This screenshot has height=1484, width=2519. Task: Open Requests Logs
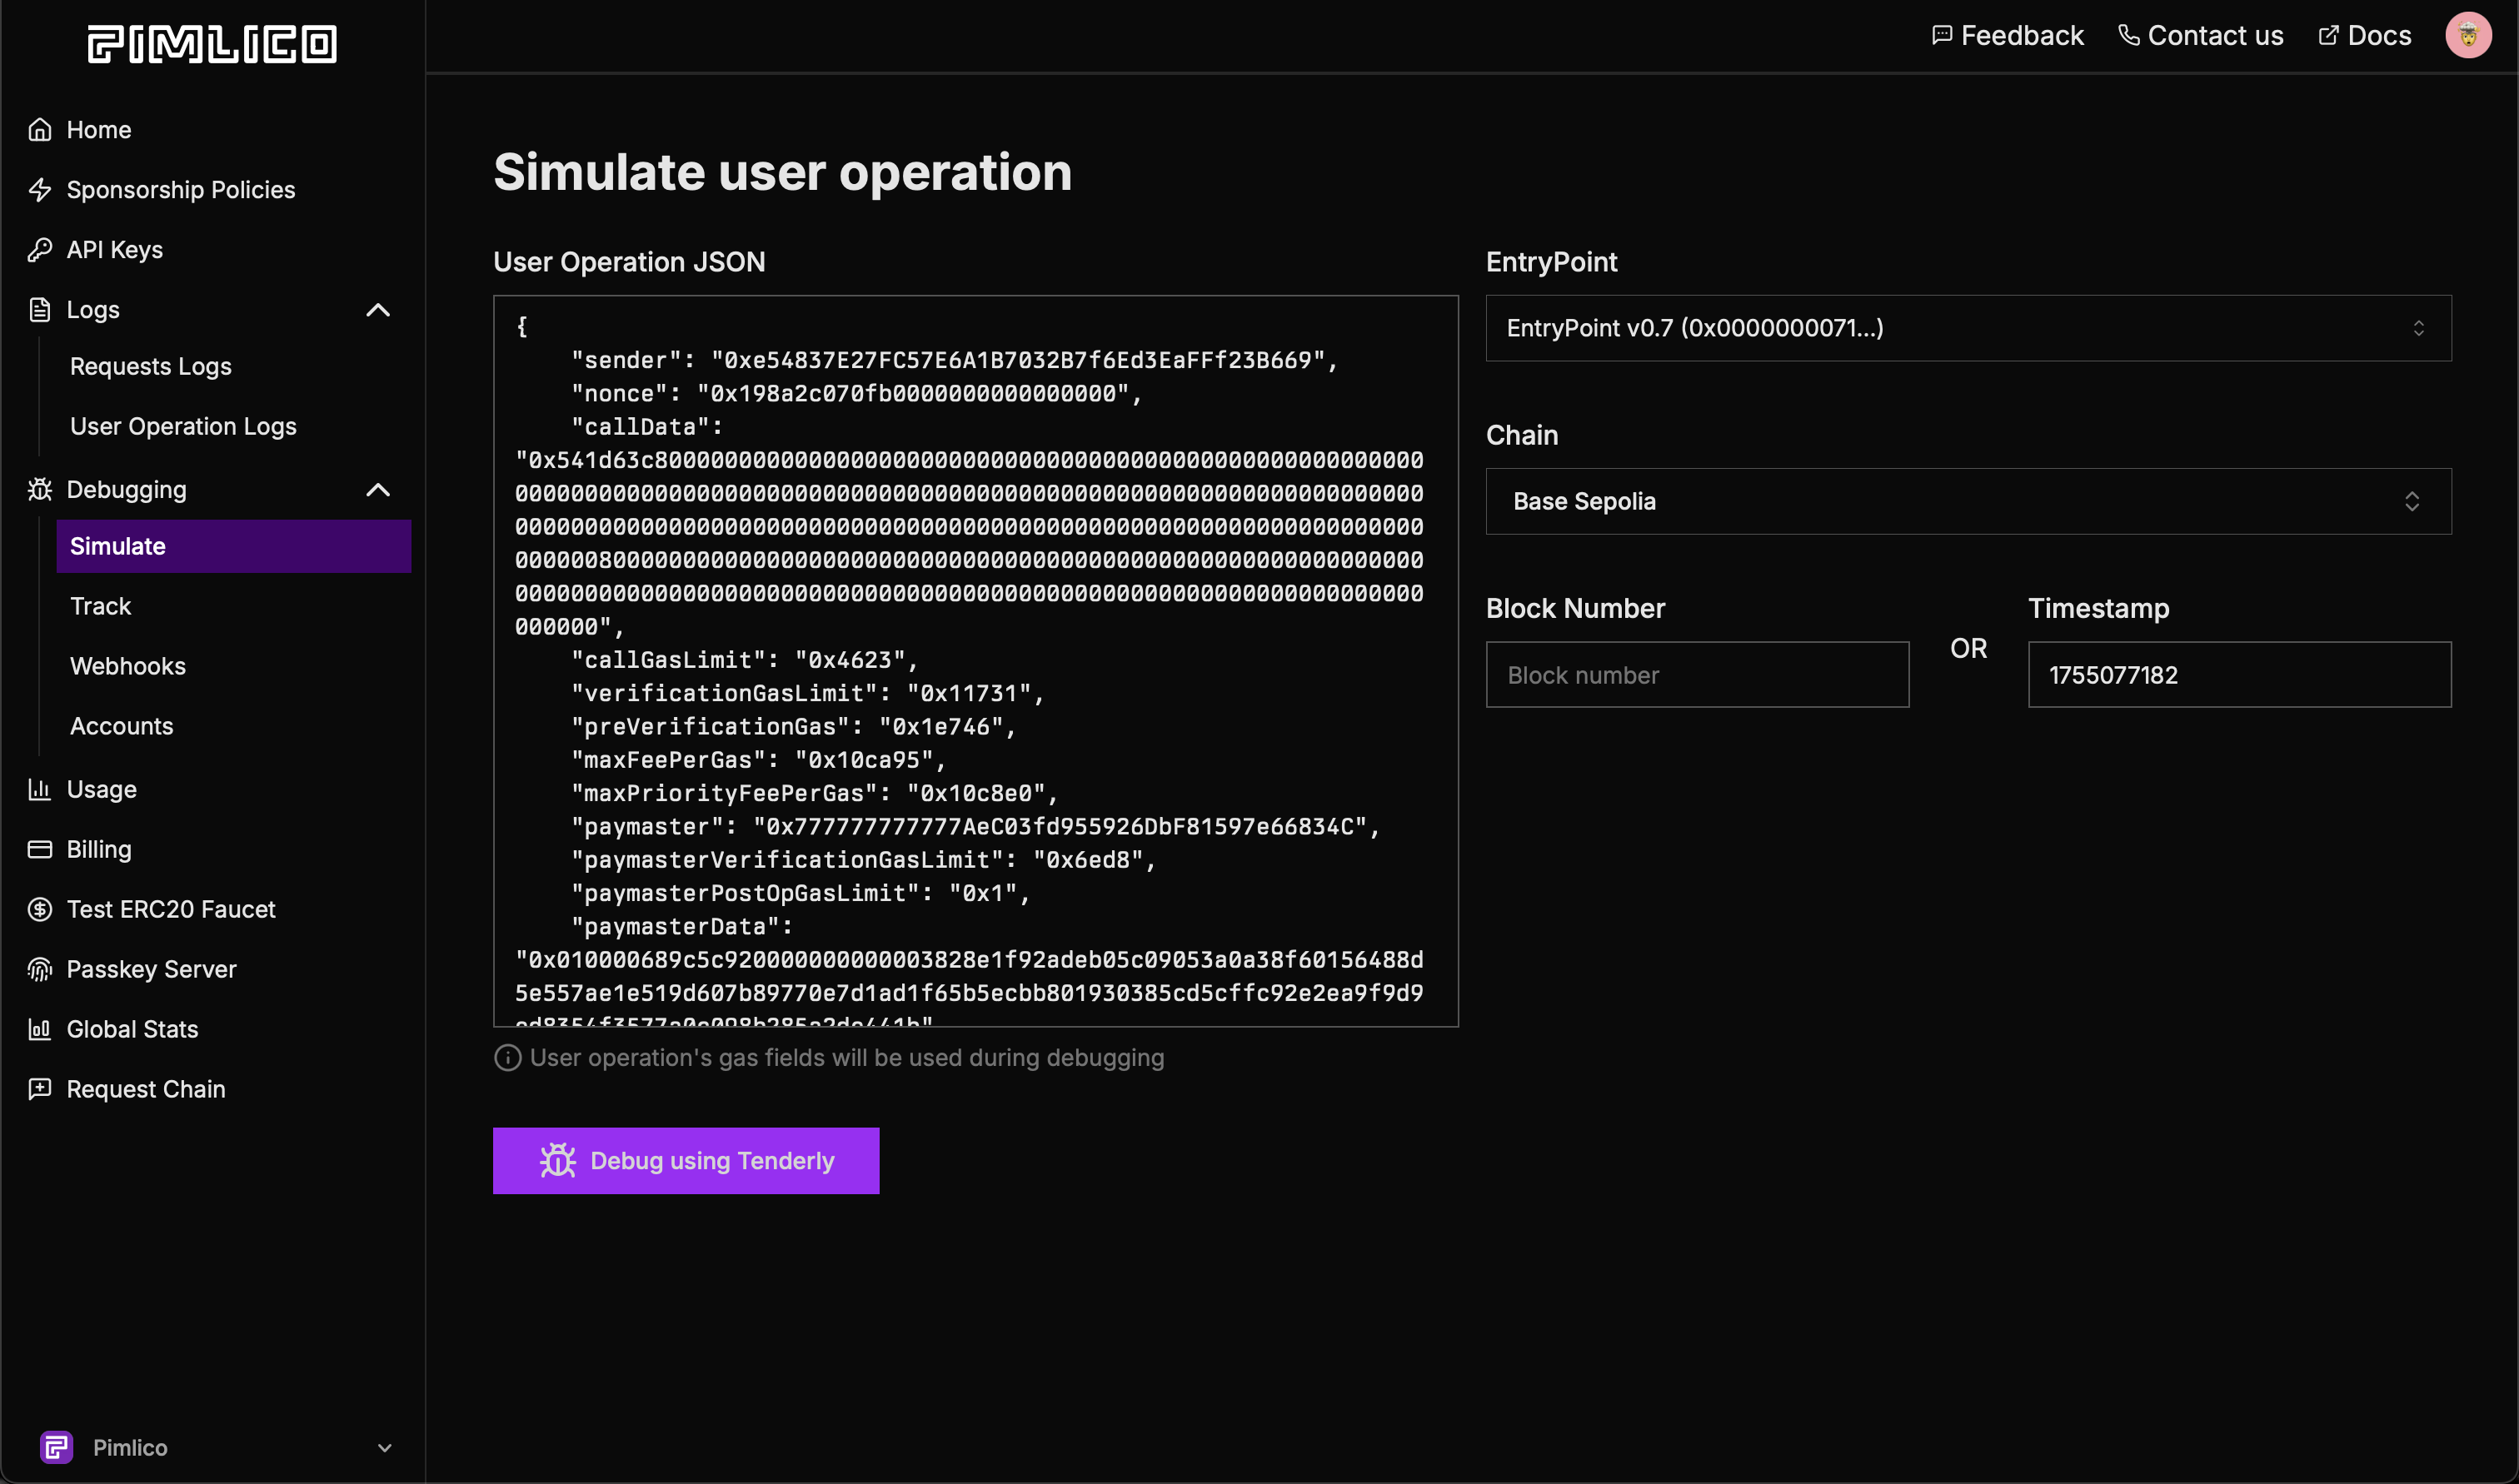pos(151,366)
